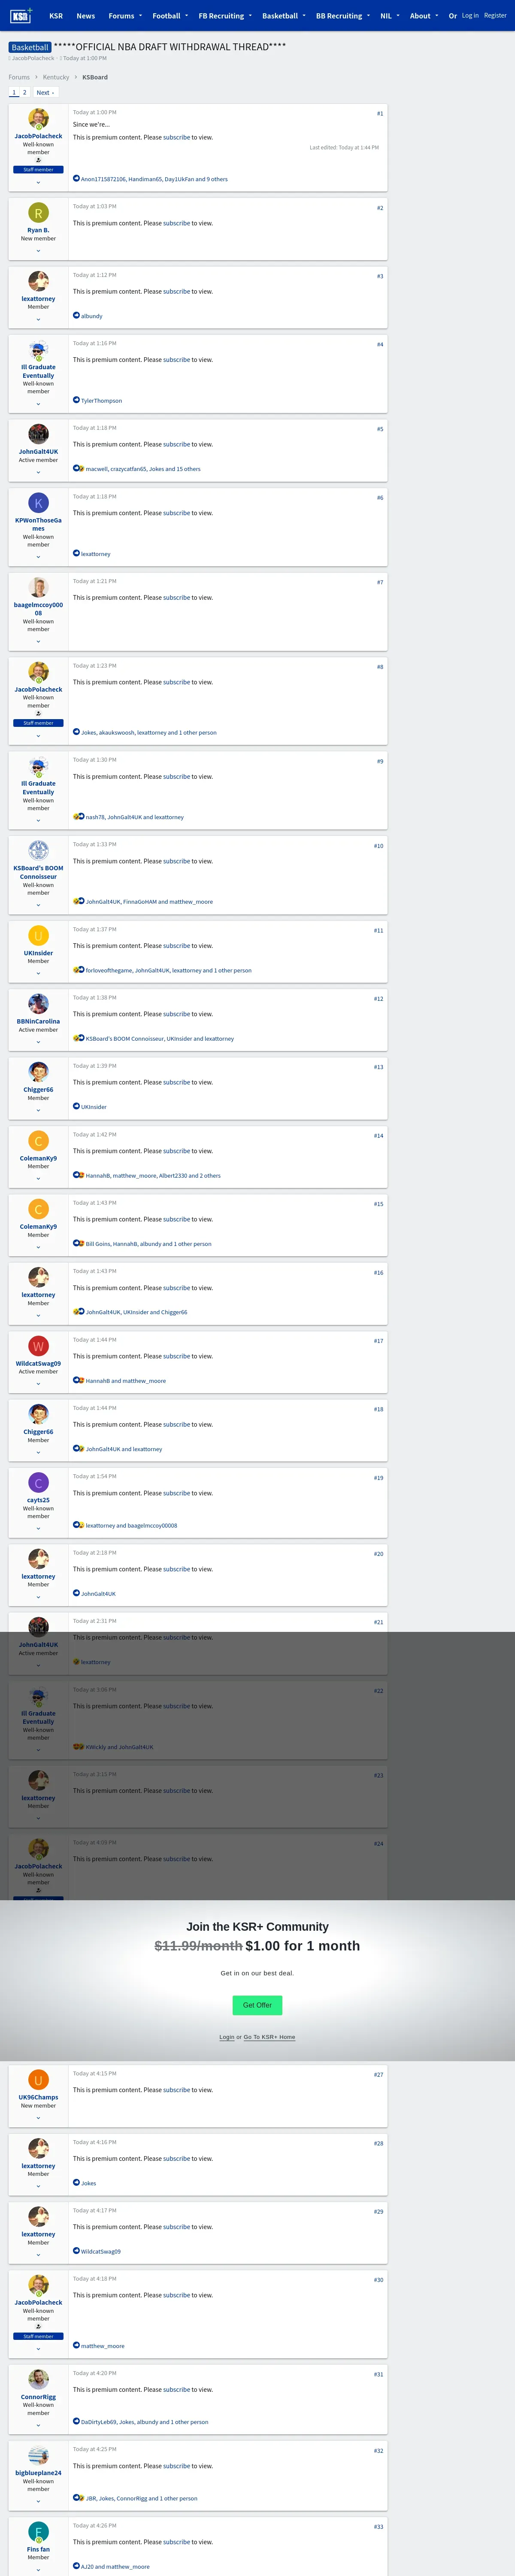Expand chevron under KPWonThoseGames

(38, 557)
